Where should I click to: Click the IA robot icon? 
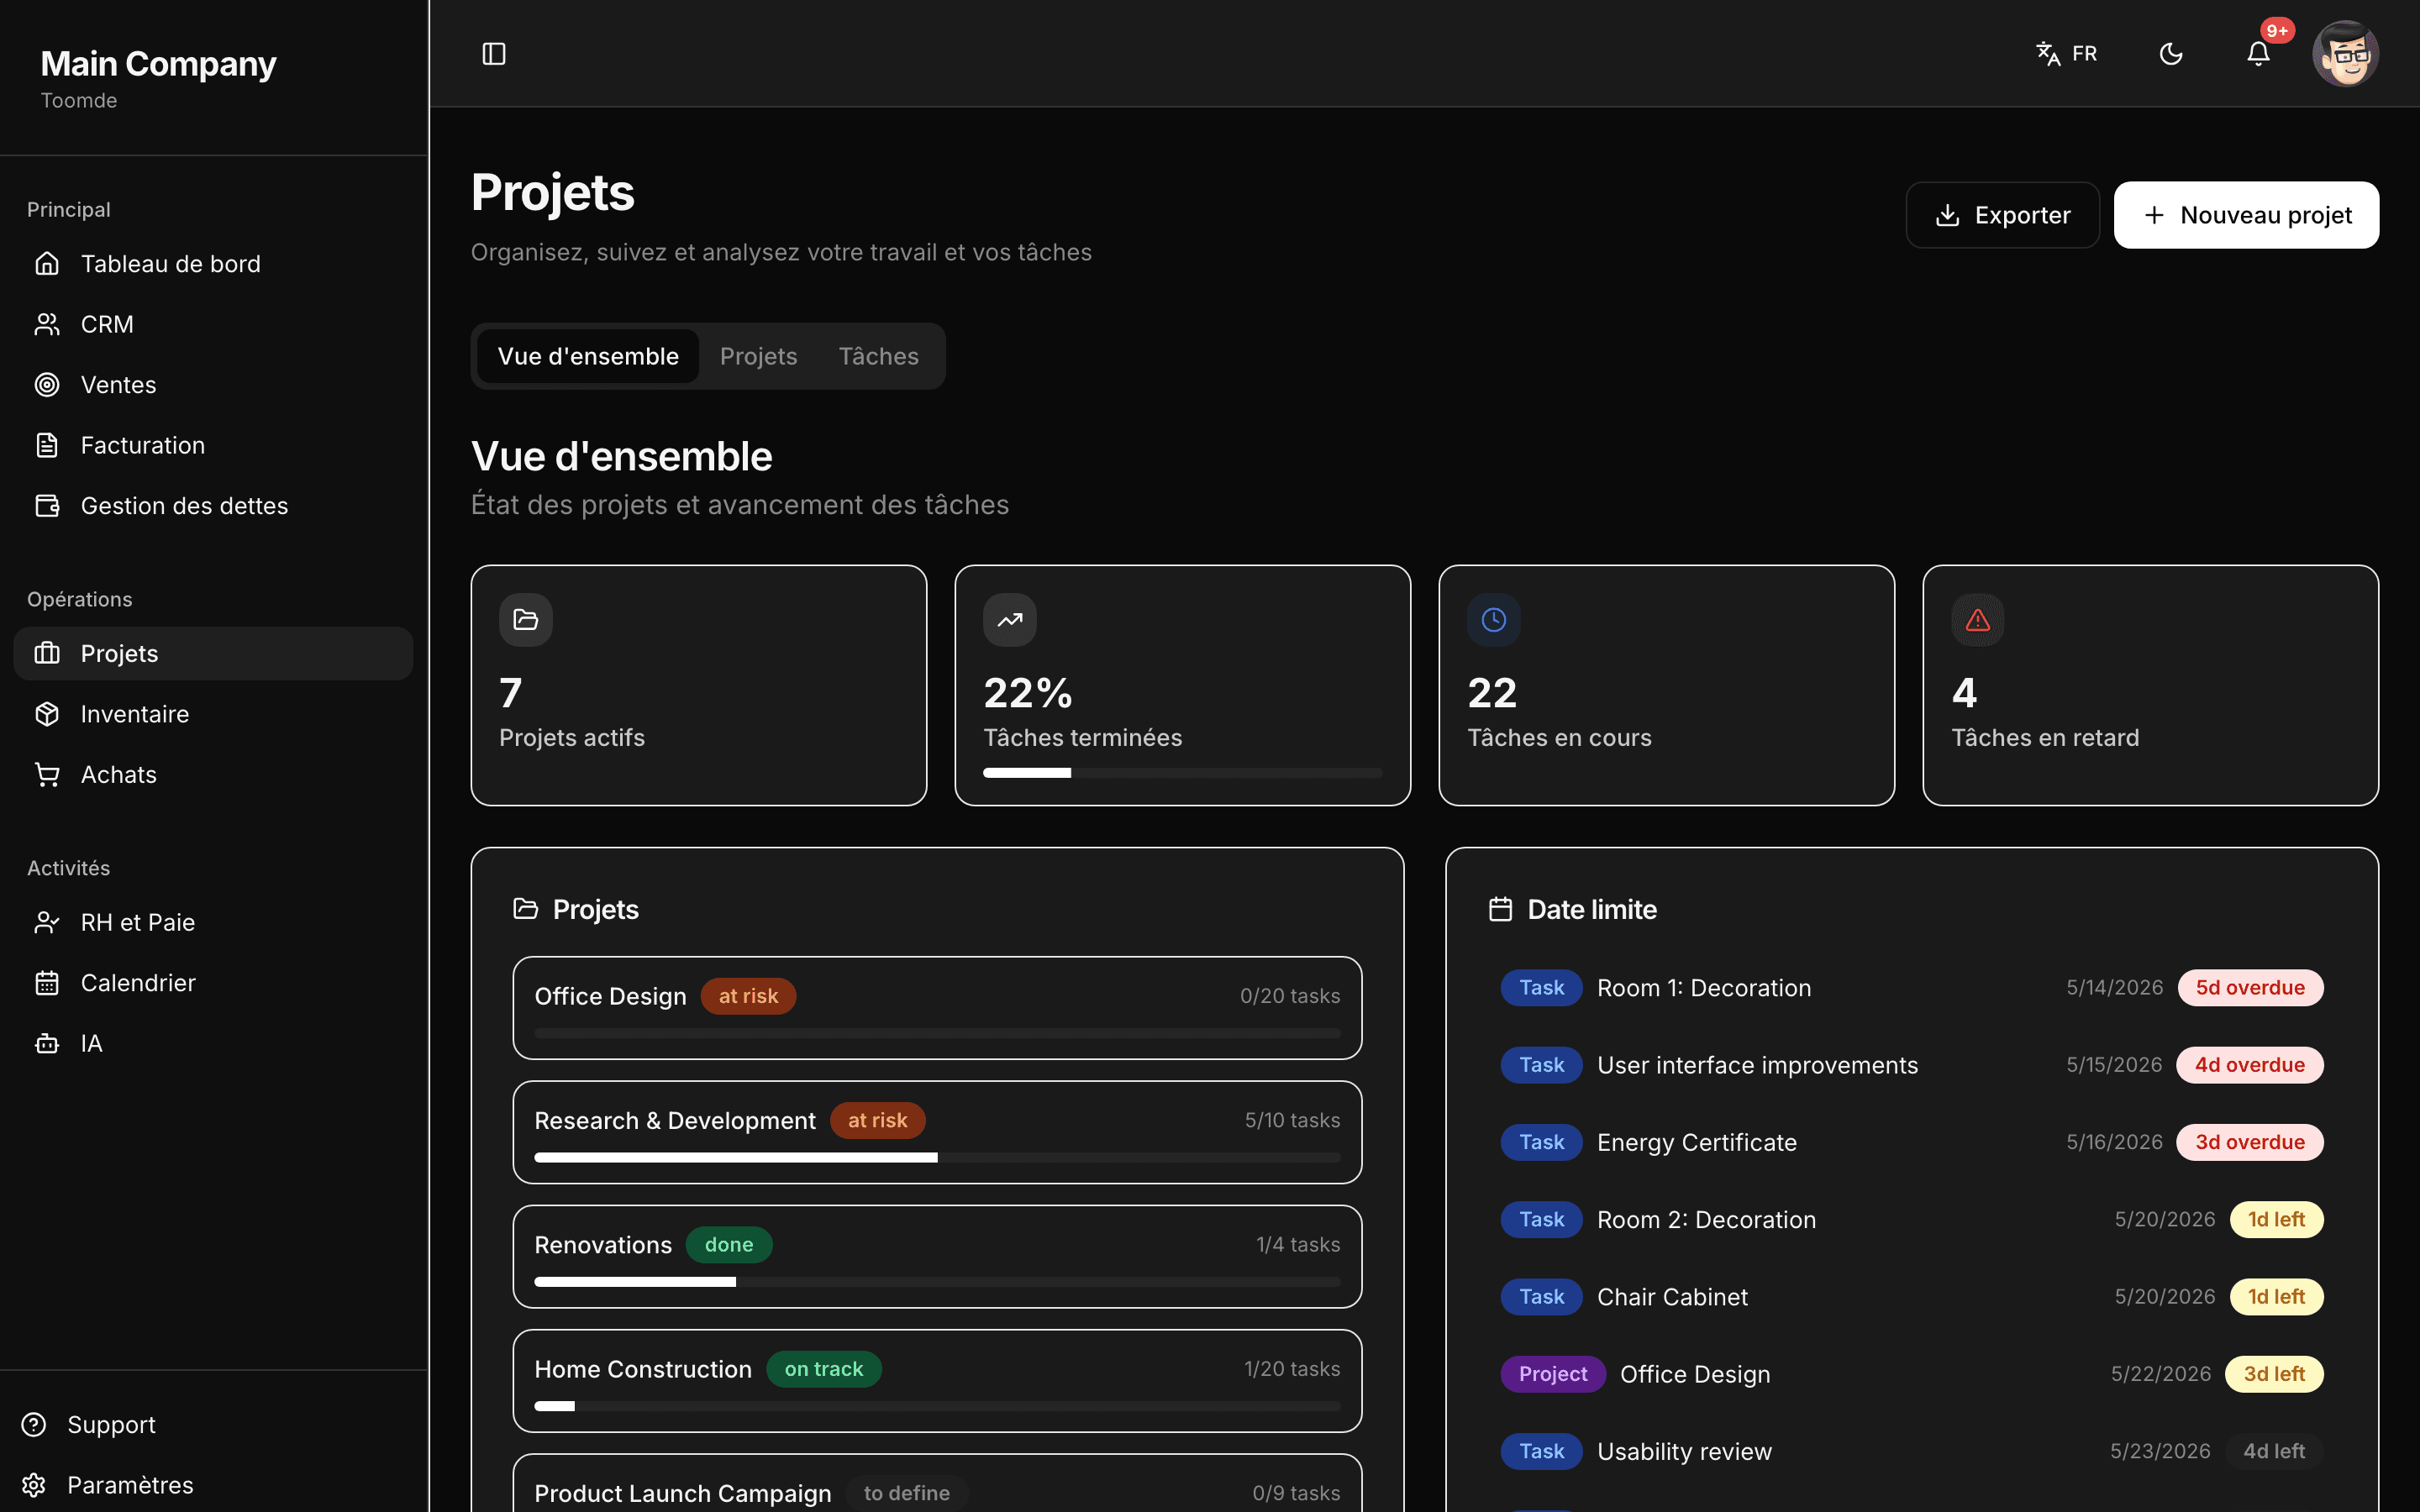click(x=47, y=1043)
